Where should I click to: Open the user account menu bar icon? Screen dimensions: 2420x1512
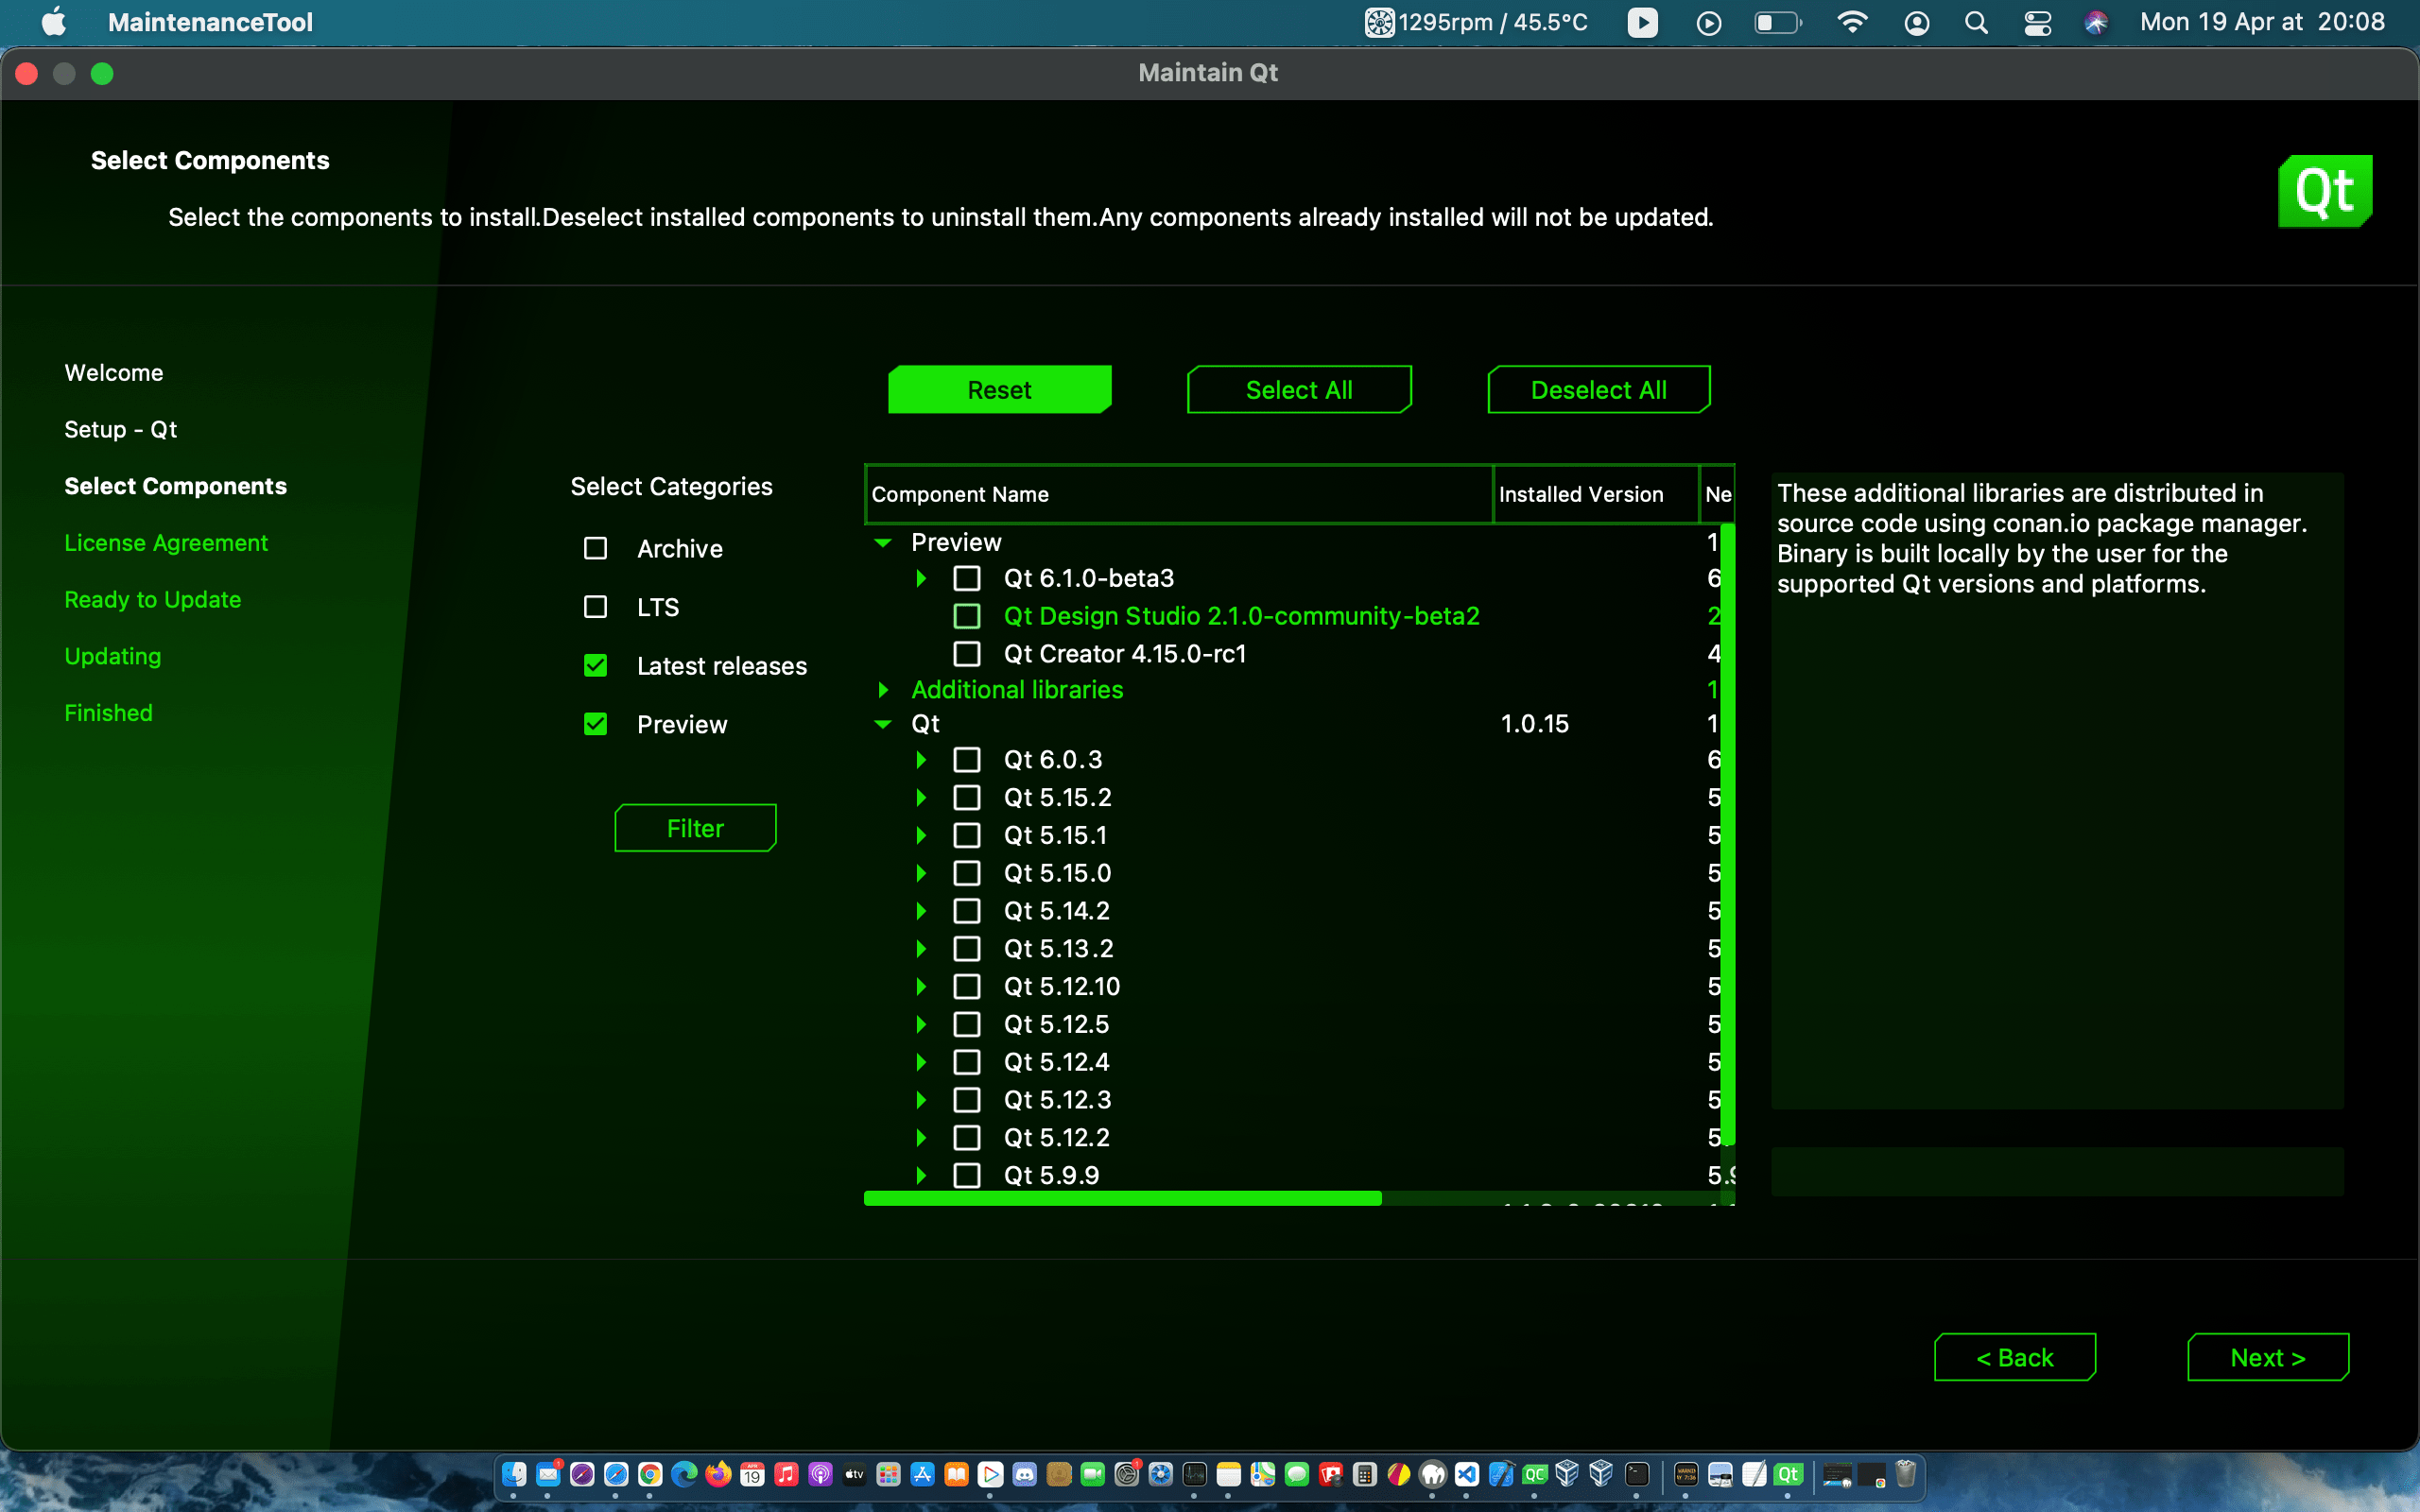point(1916,22)
